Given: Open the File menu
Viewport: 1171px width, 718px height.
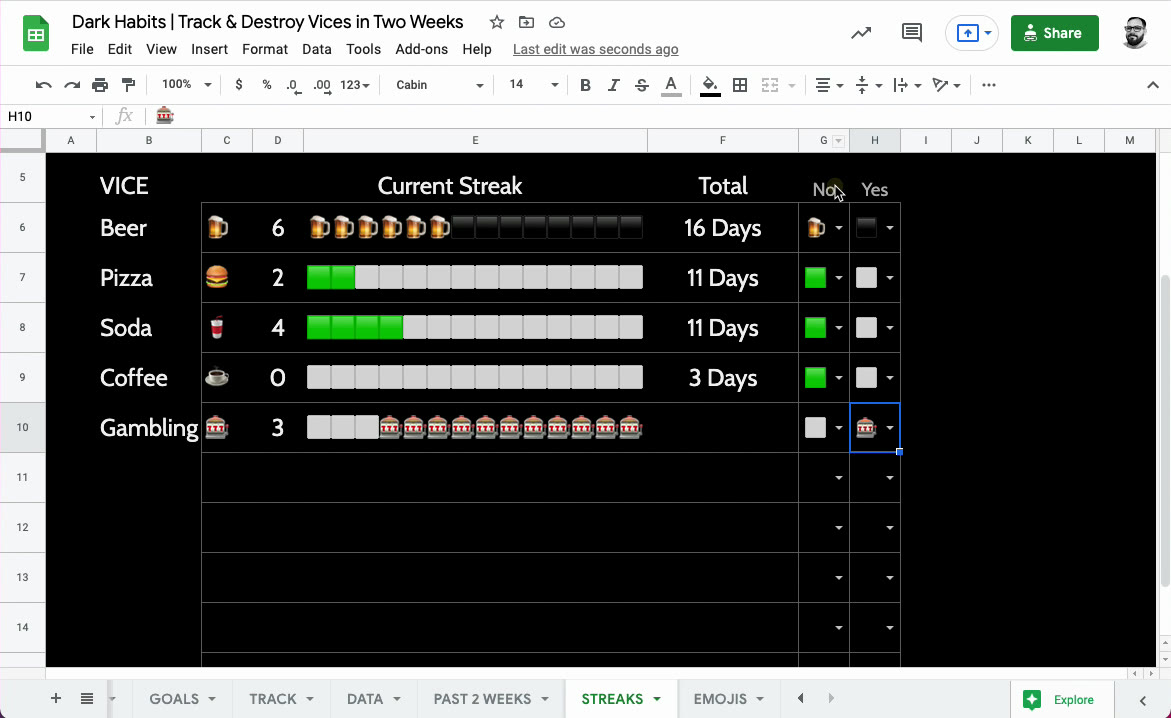Looking at the screenshot, I should (x=82, y=49).
